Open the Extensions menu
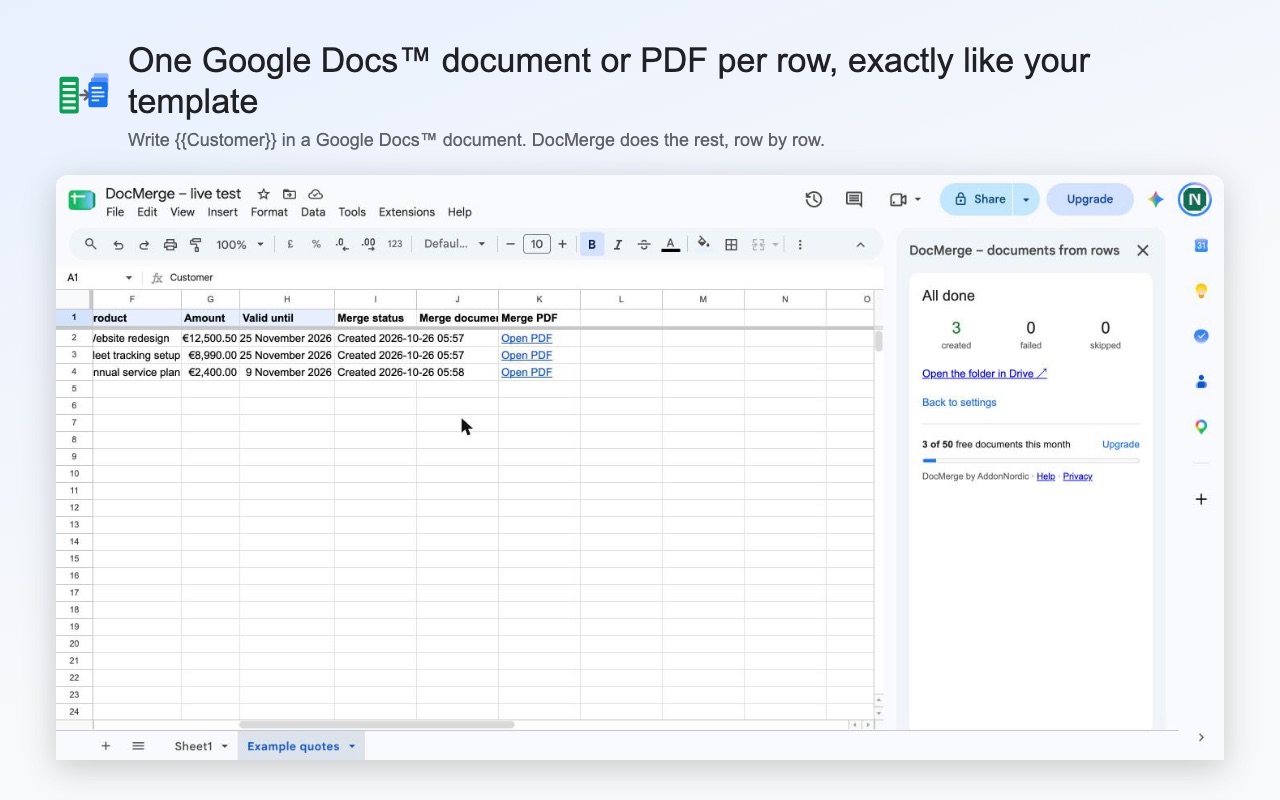Image resolution: width=1280 pixels, height=800 pixels. (x=407, y=212)
